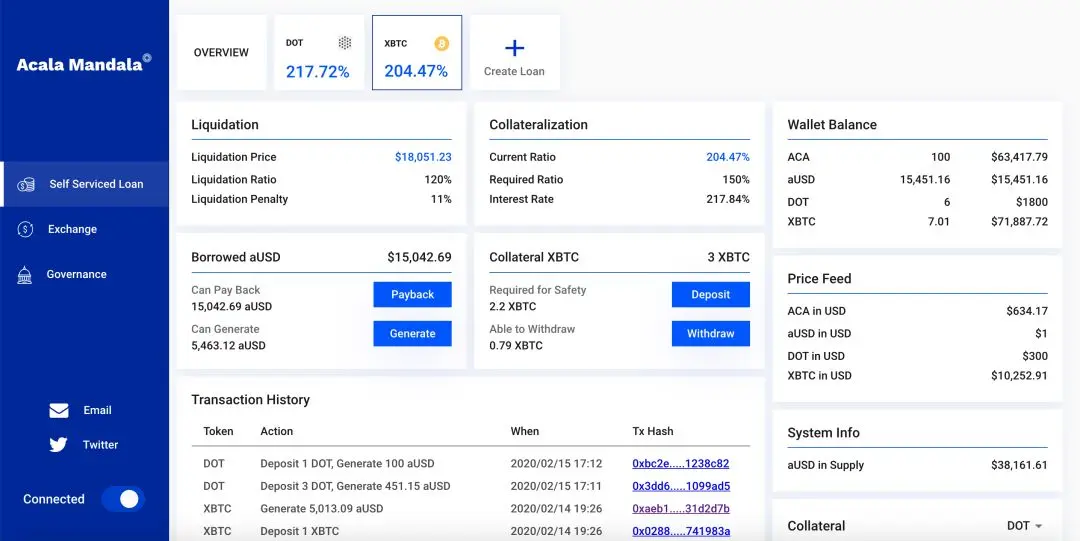Click the small badge icon beside Acala Mandala
Screen dimensions: 1080x541
147,59
